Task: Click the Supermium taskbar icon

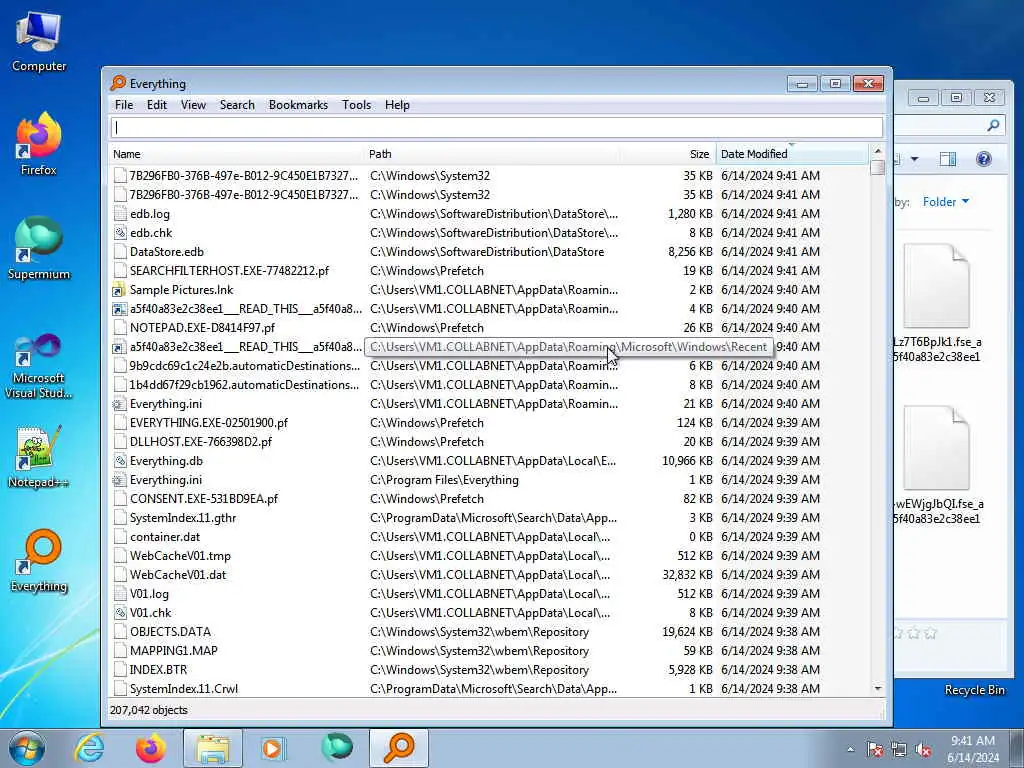Action: tap(337, 748)
